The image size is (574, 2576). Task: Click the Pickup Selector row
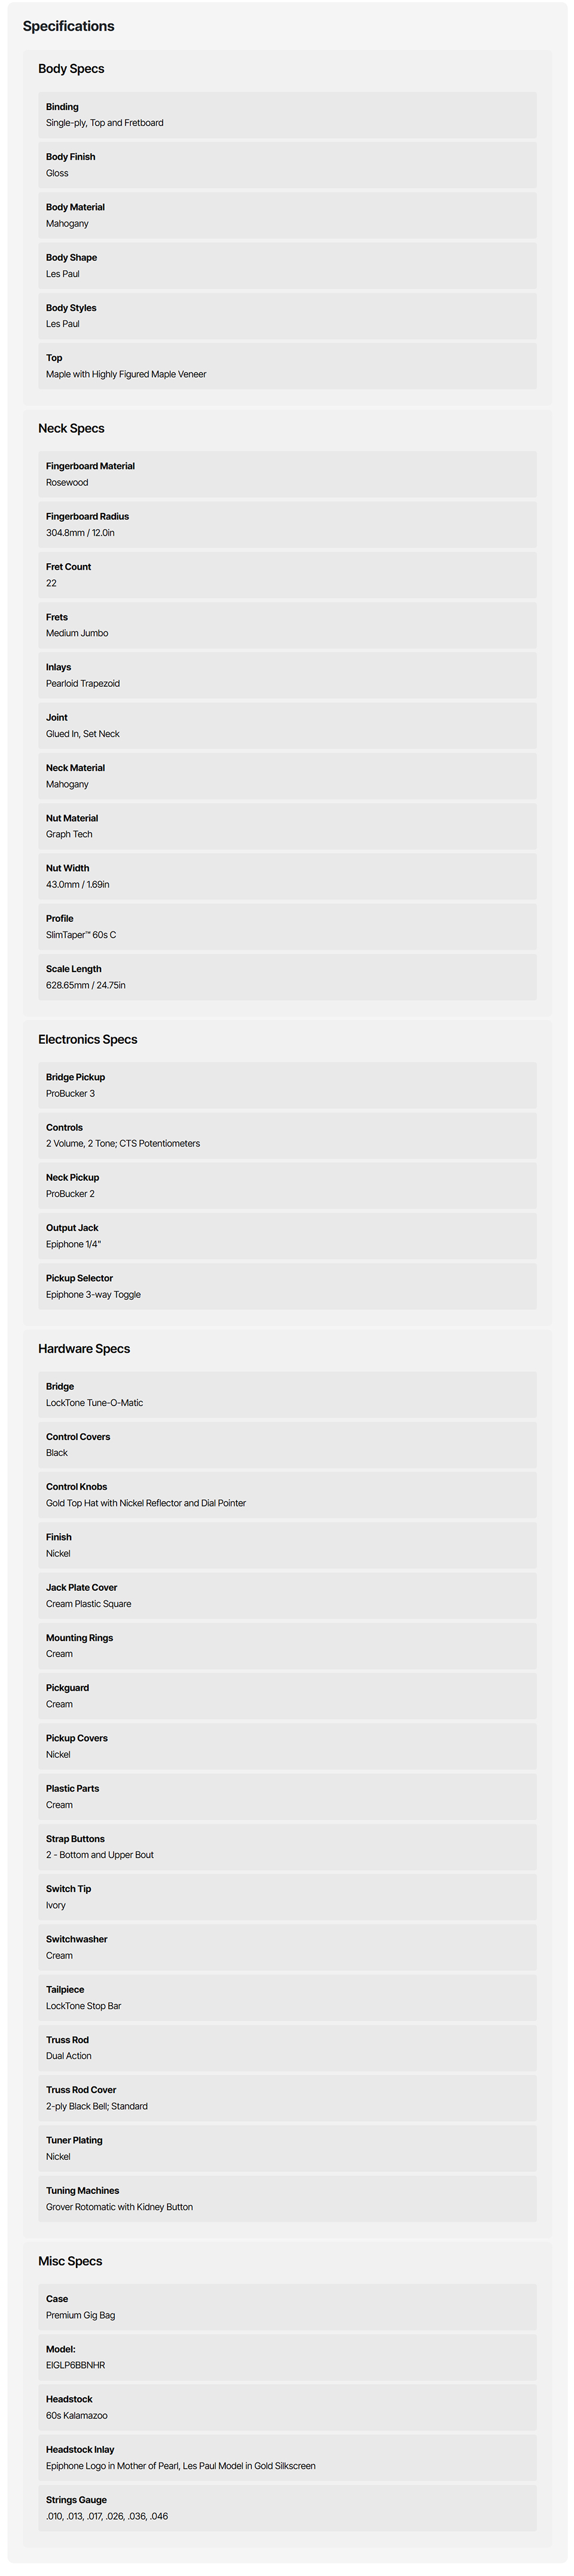pyautogui.click(x=287, y=1286)
